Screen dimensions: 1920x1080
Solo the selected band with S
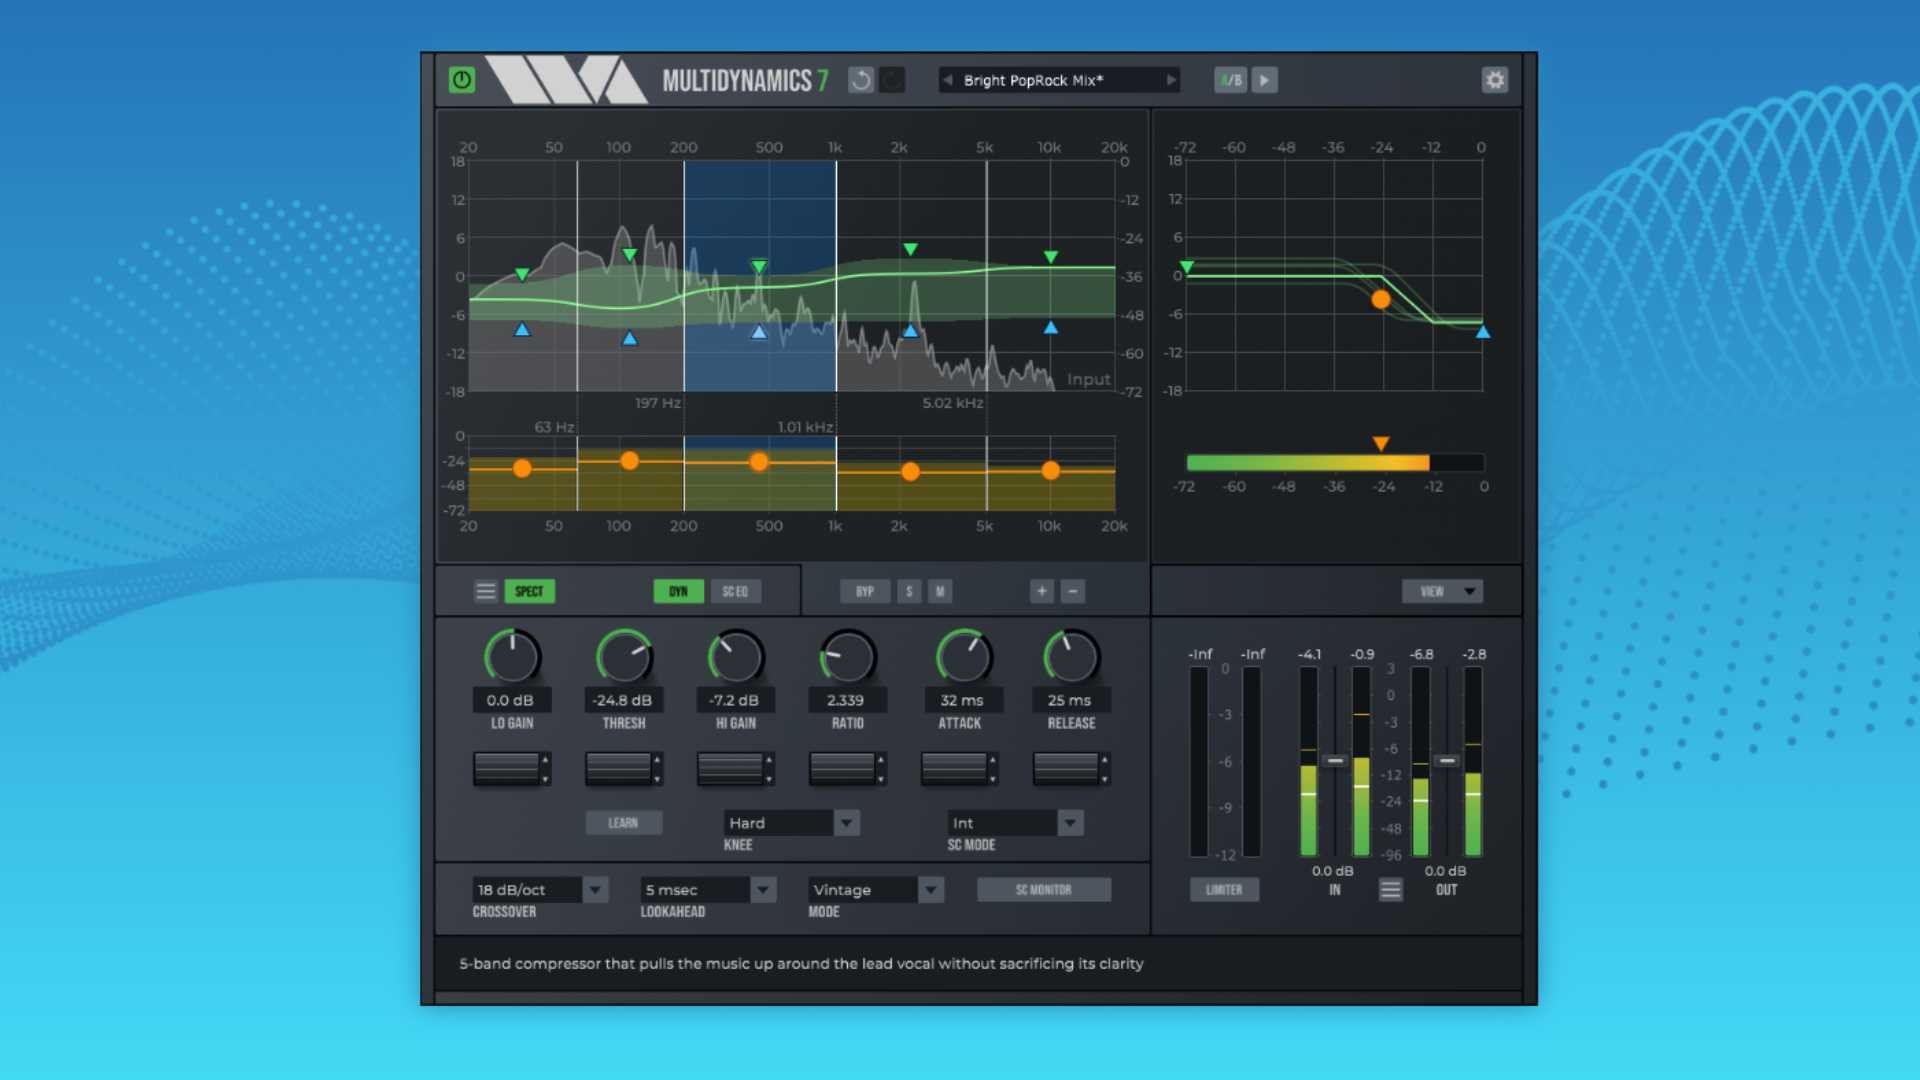pos(909,591)
